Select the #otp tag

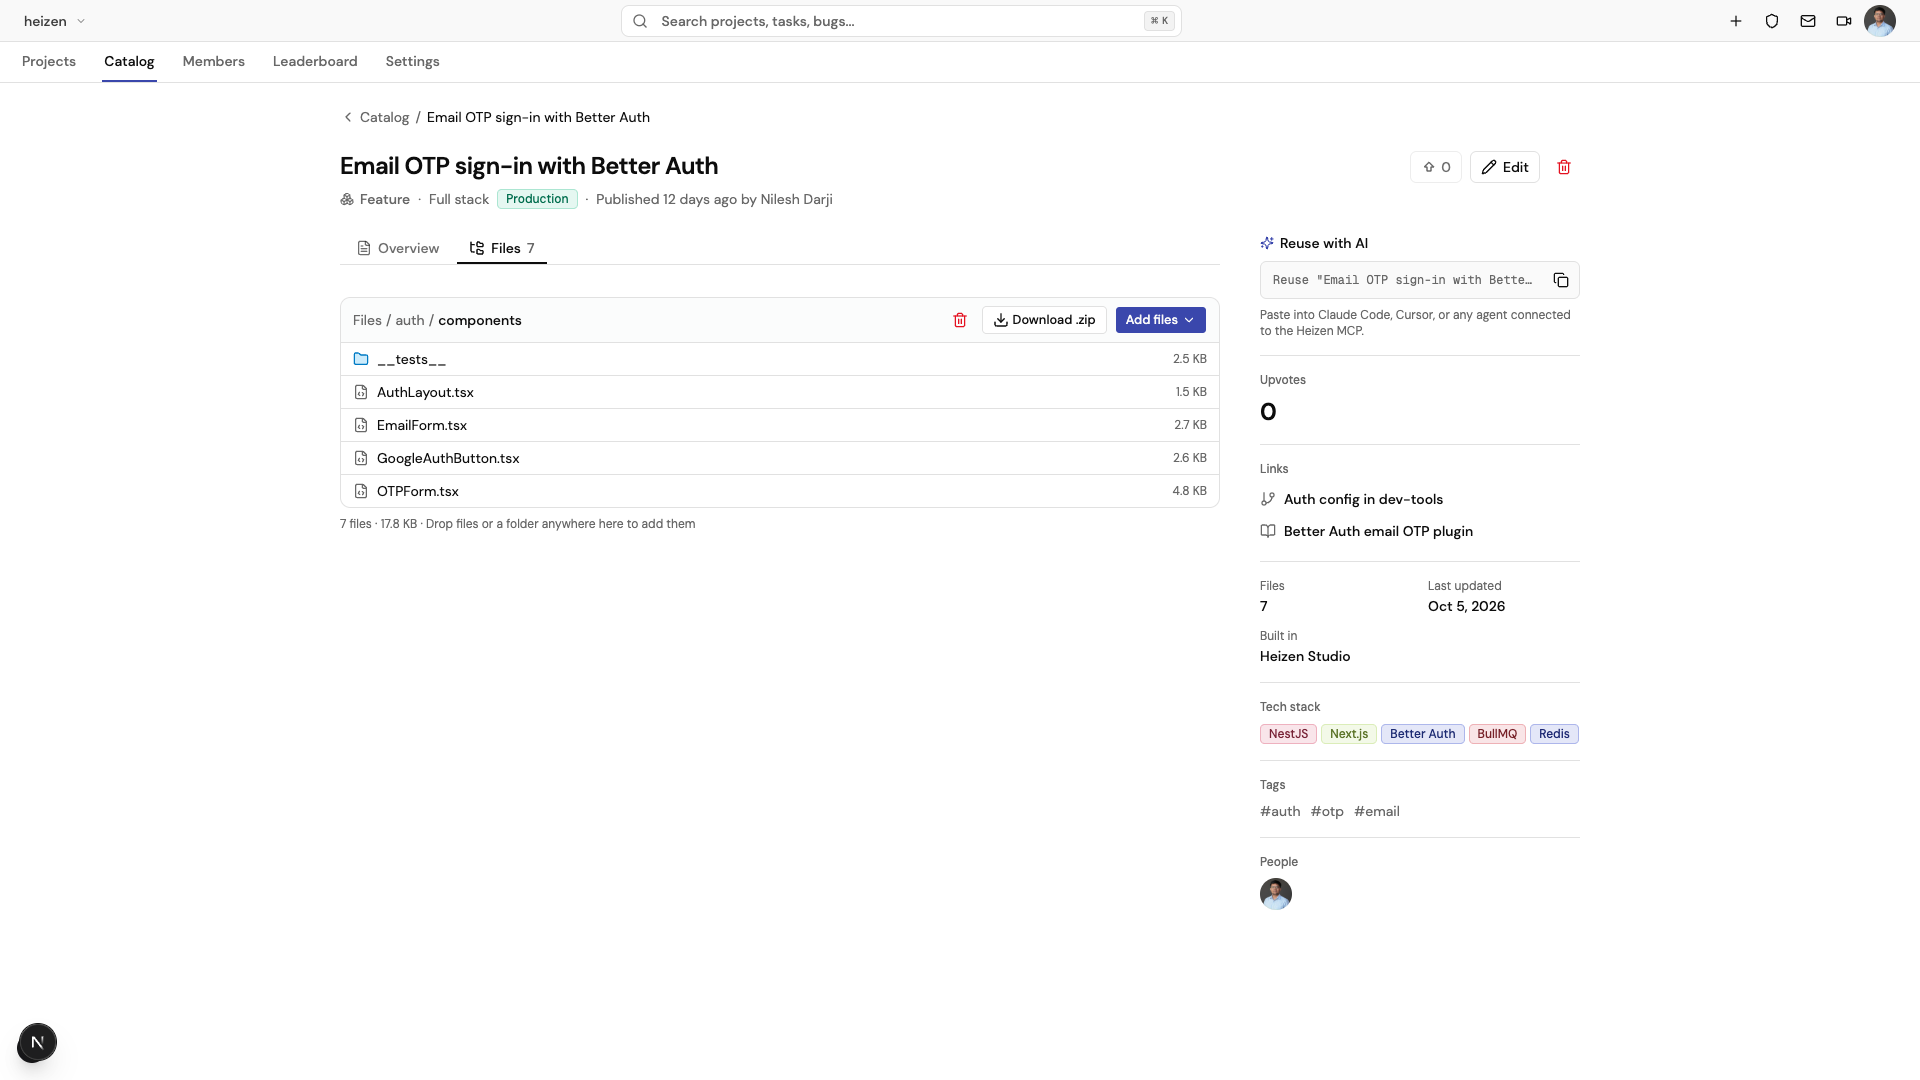coord(1327,811)
